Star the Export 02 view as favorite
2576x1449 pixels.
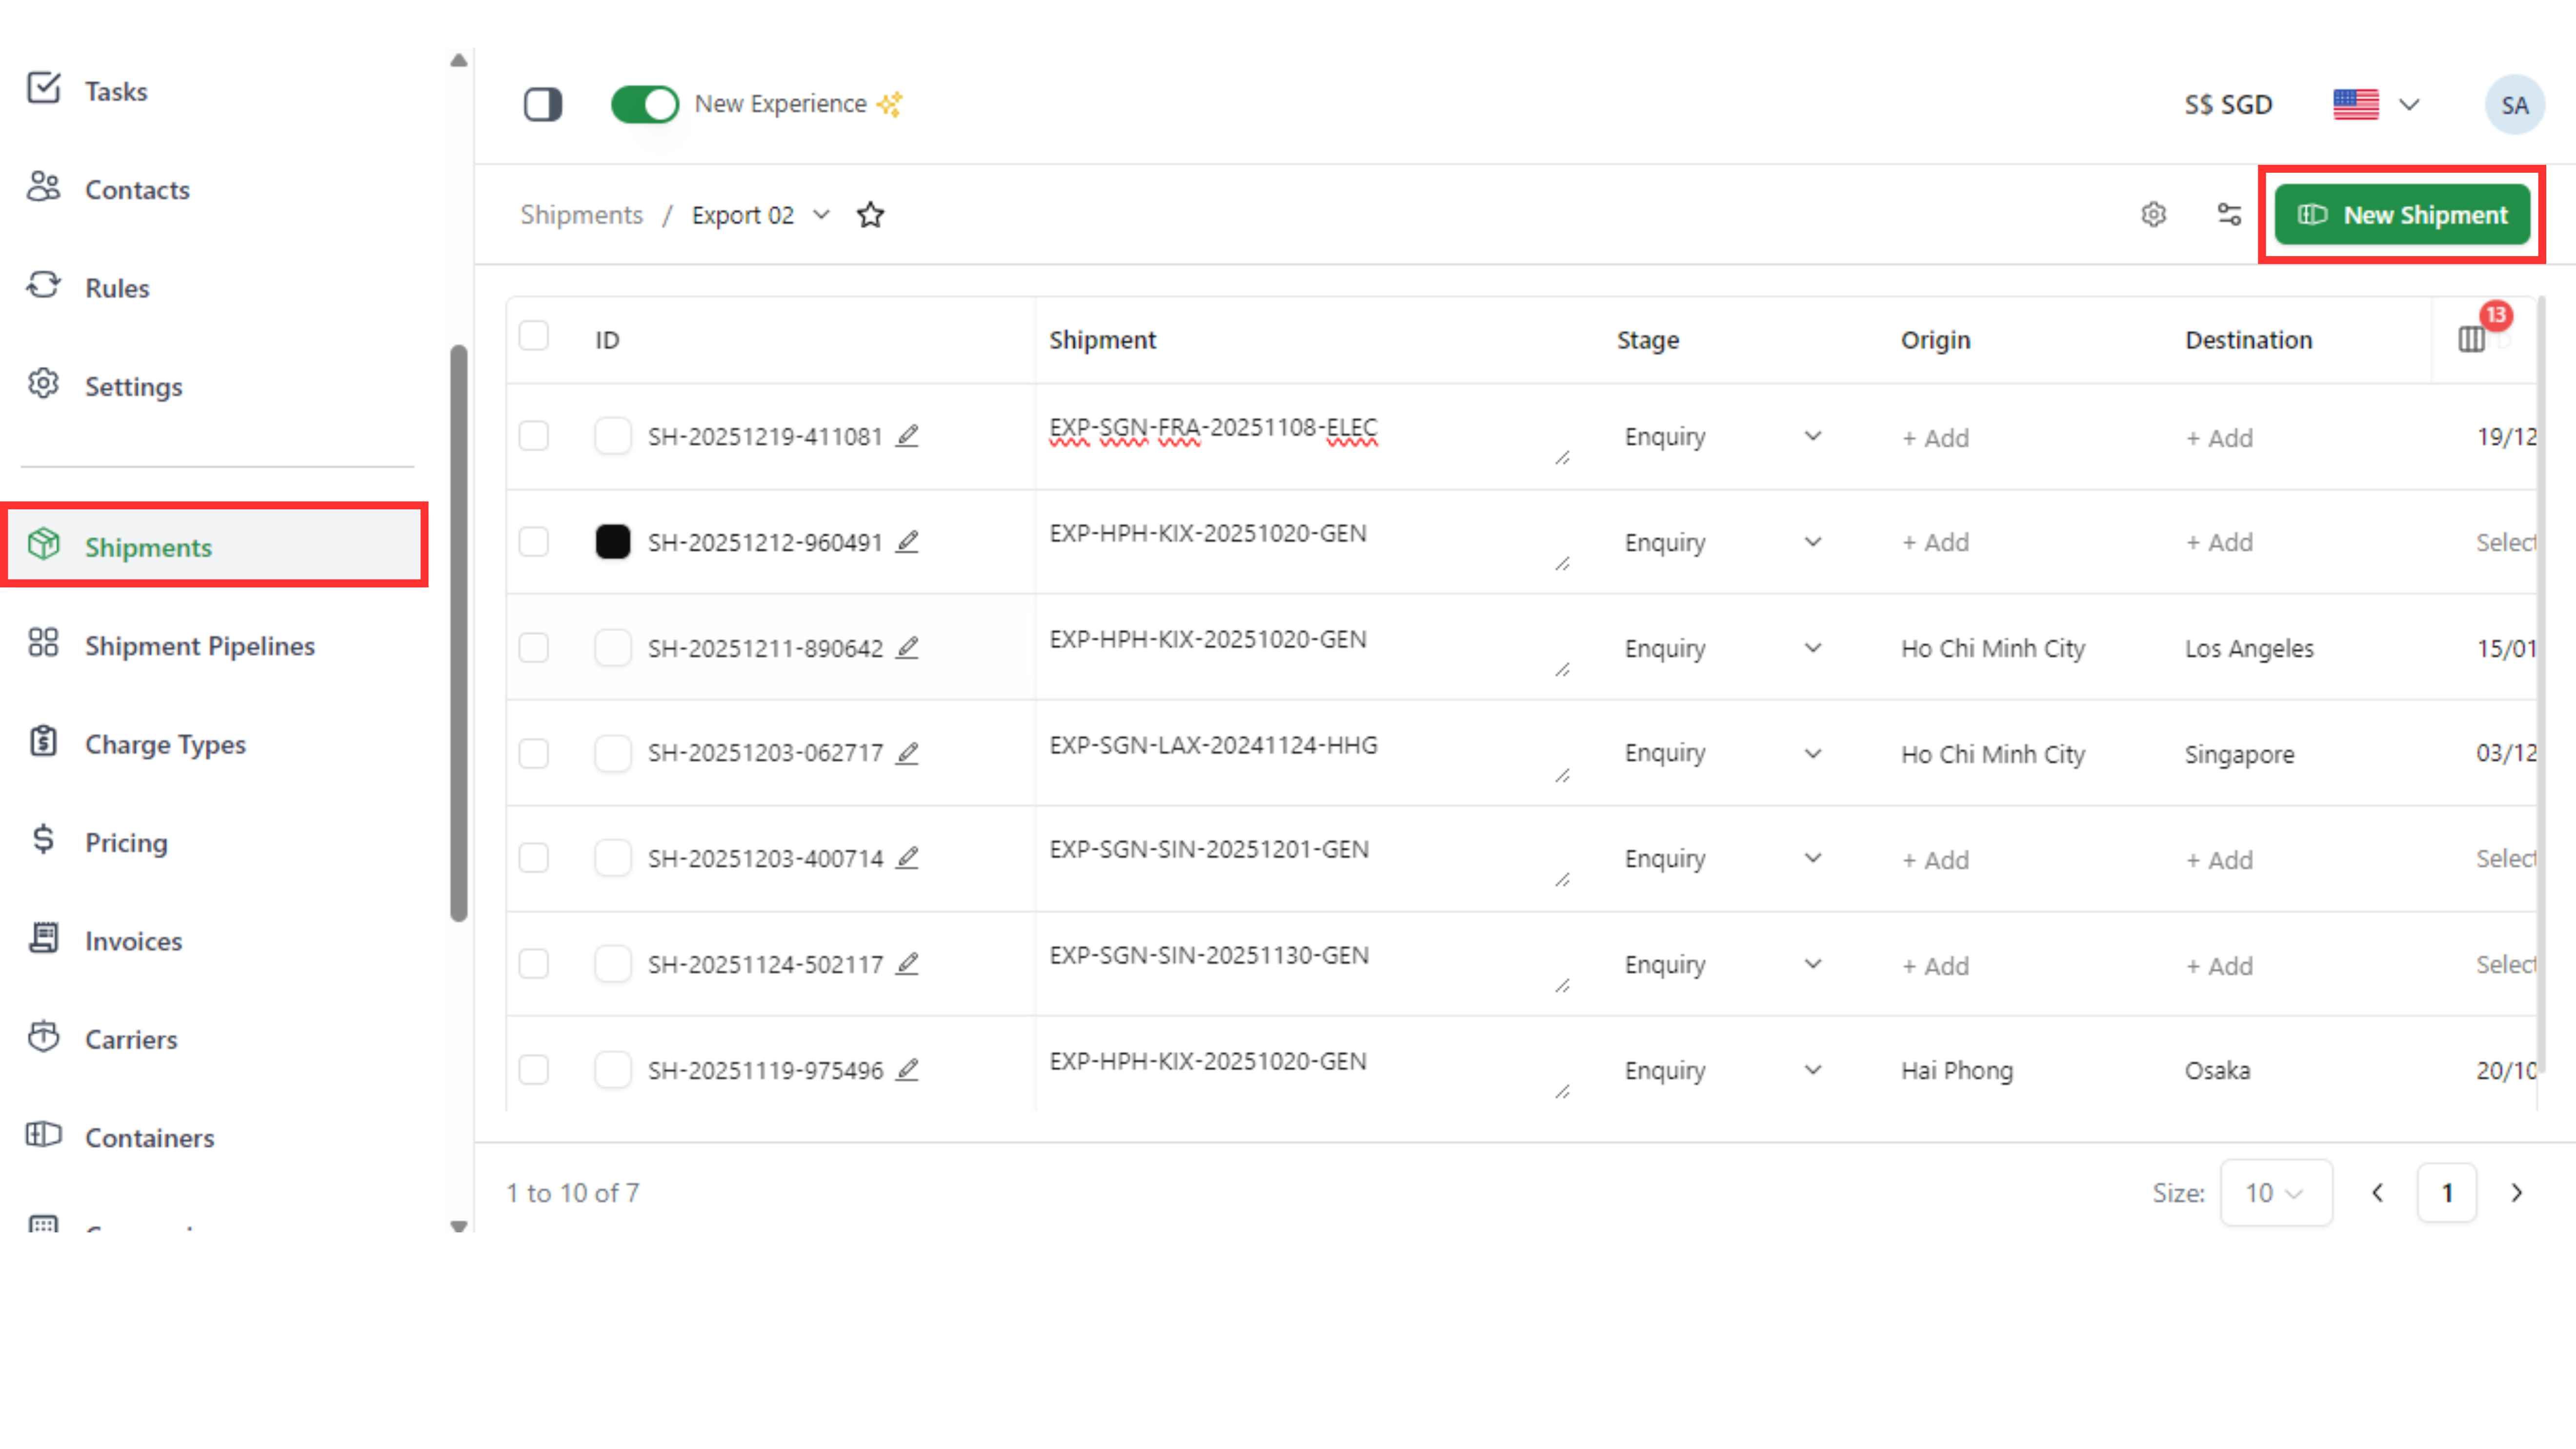(870, 215)
